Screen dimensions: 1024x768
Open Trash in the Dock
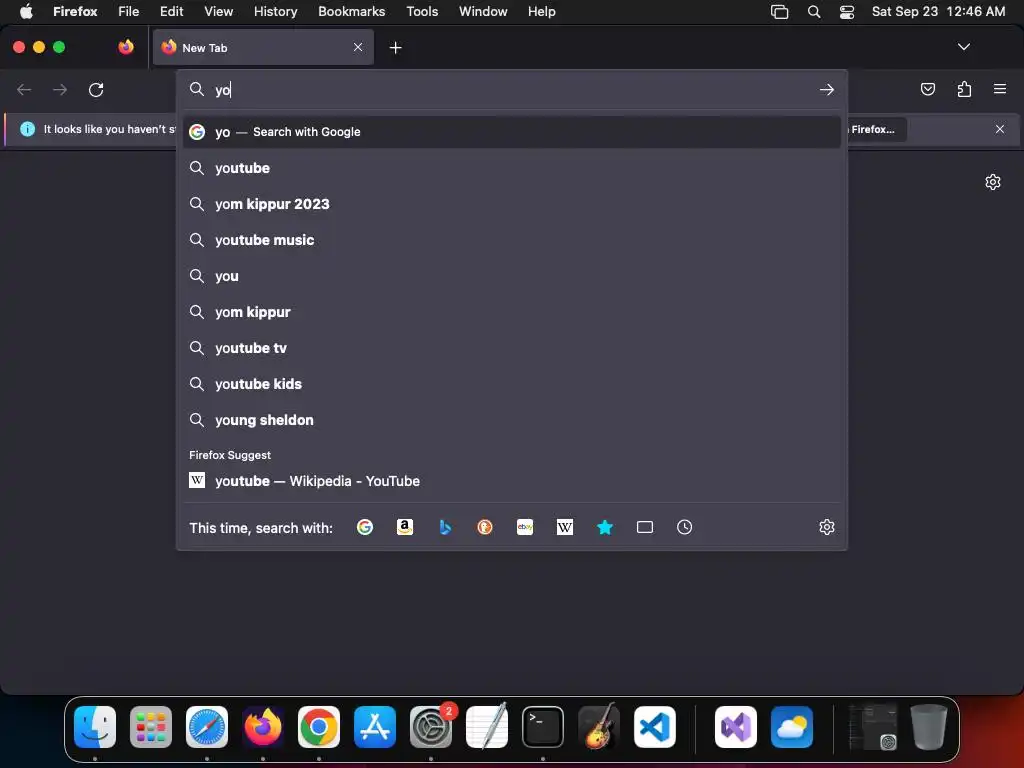tap(929, 727)
